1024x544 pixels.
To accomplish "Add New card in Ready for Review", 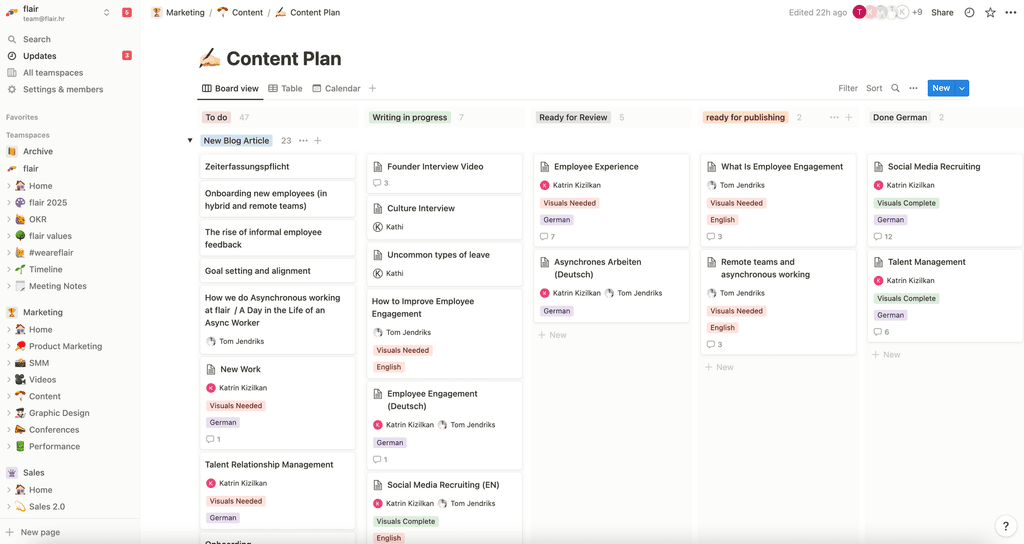I will pos(552,335).
